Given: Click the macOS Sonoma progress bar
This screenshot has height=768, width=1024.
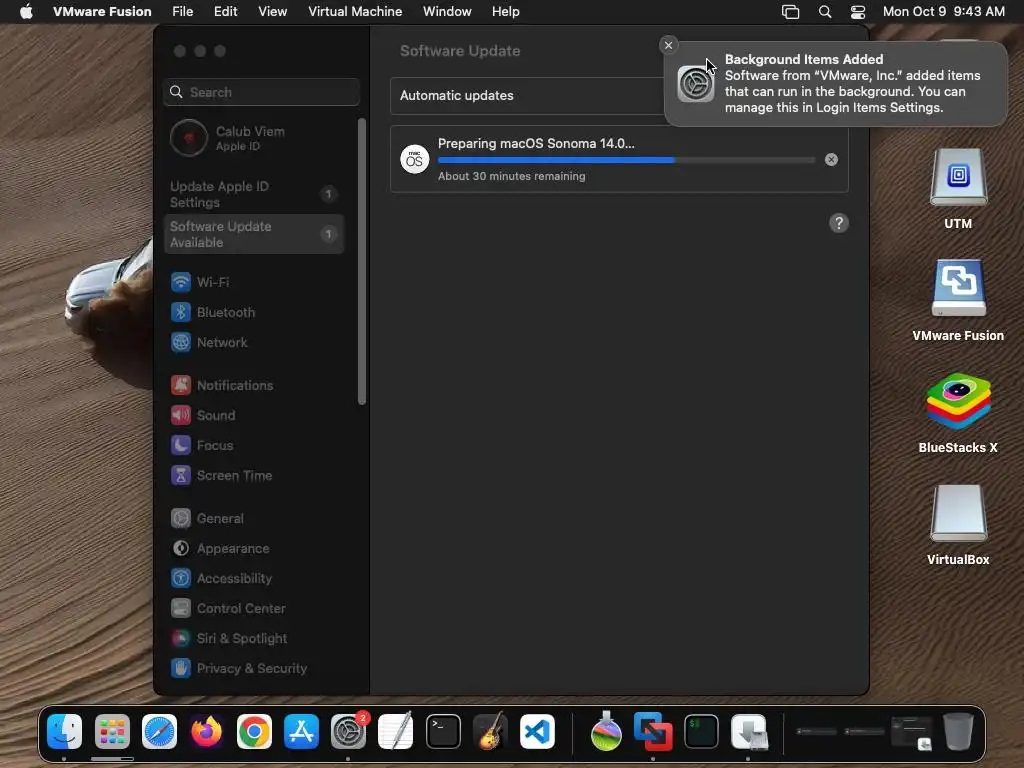Looking at the screenshot, I should coord(626,160).
